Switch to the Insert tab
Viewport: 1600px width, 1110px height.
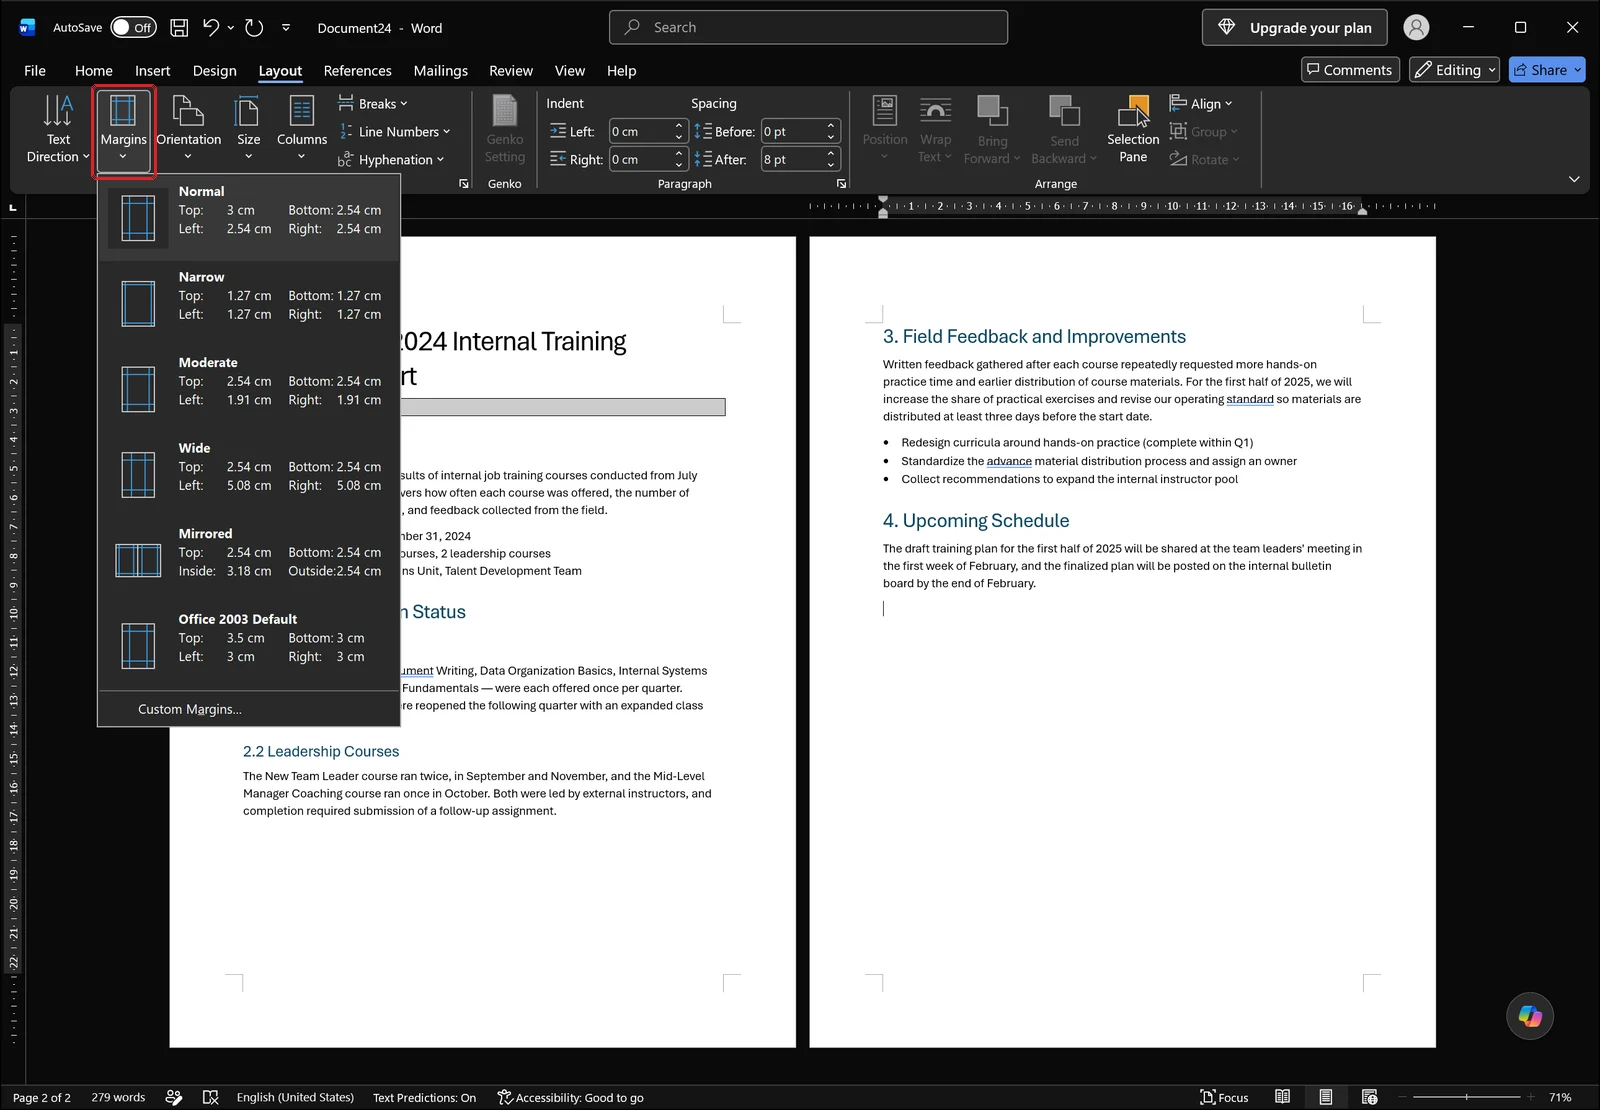(153, 71)
